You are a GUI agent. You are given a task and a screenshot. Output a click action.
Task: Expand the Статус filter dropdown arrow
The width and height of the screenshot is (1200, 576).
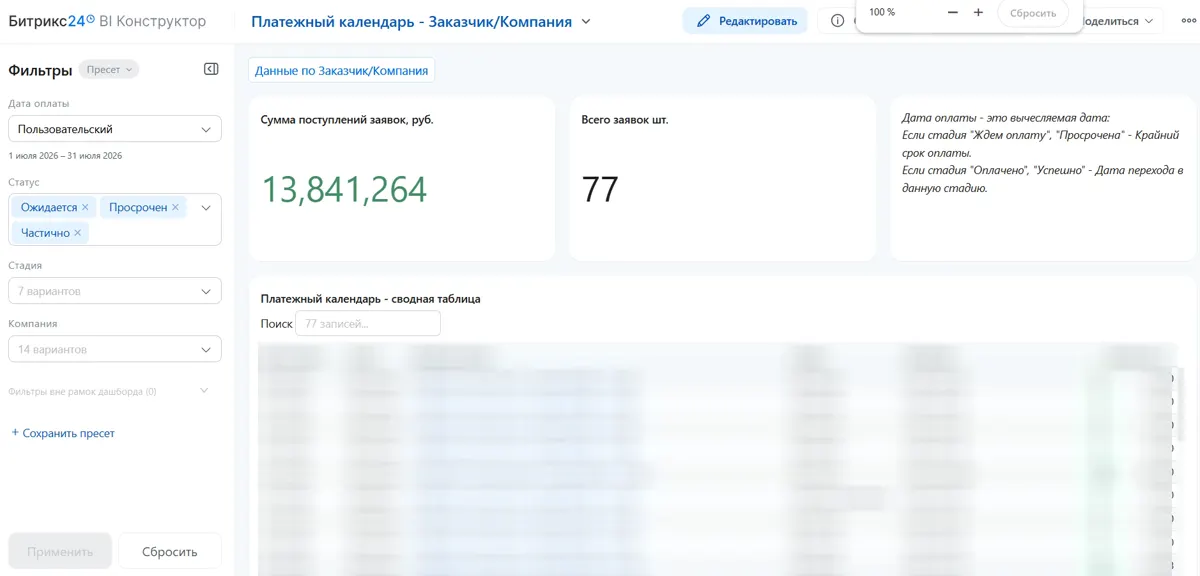206,208
